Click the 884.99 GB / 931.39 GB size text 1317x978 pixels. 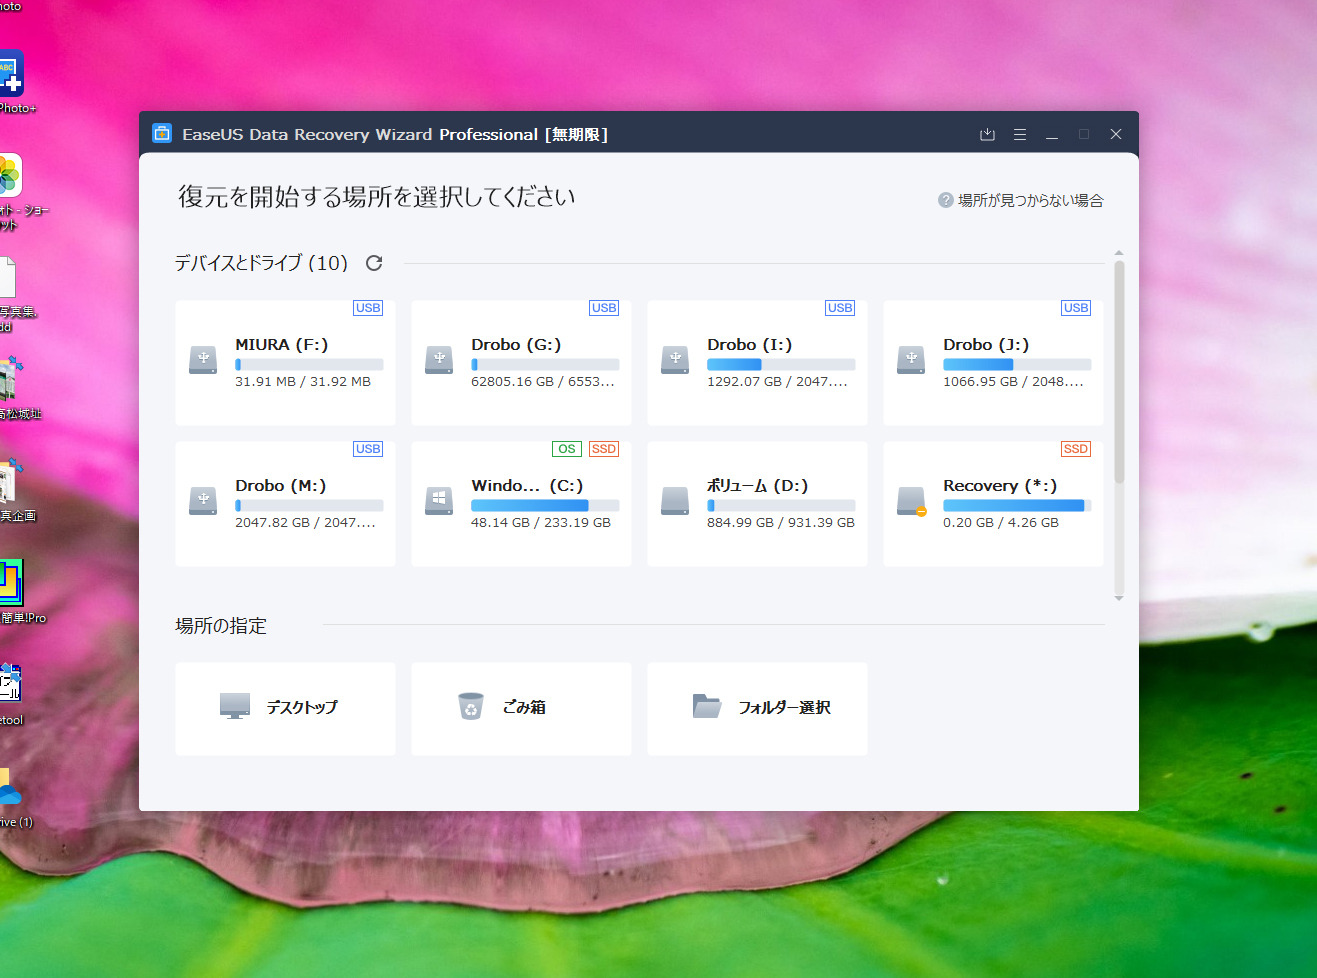[781, 523]
